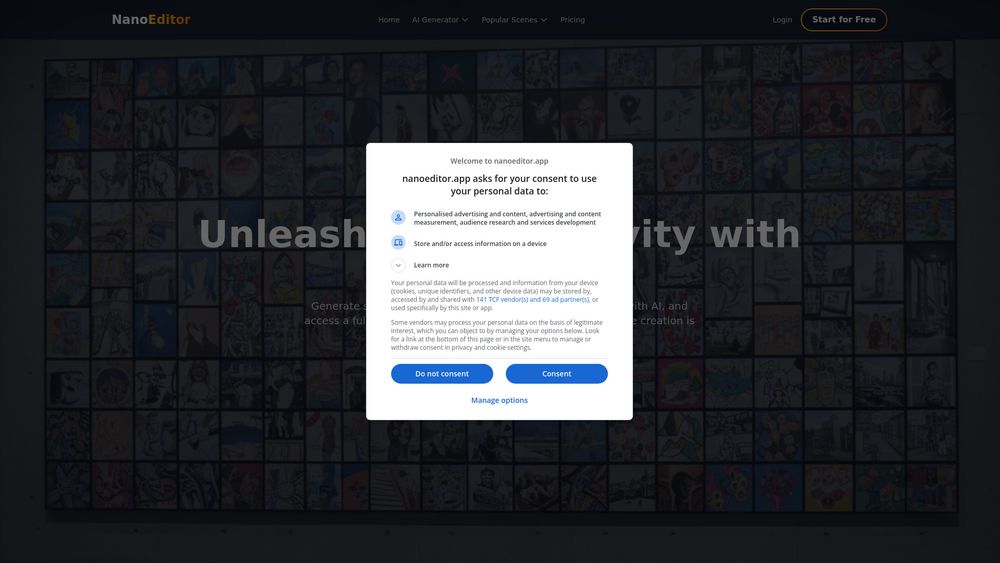The image size is (1000, 563).
Task: Click the Store and/or access information text
Action: (480, 244)
